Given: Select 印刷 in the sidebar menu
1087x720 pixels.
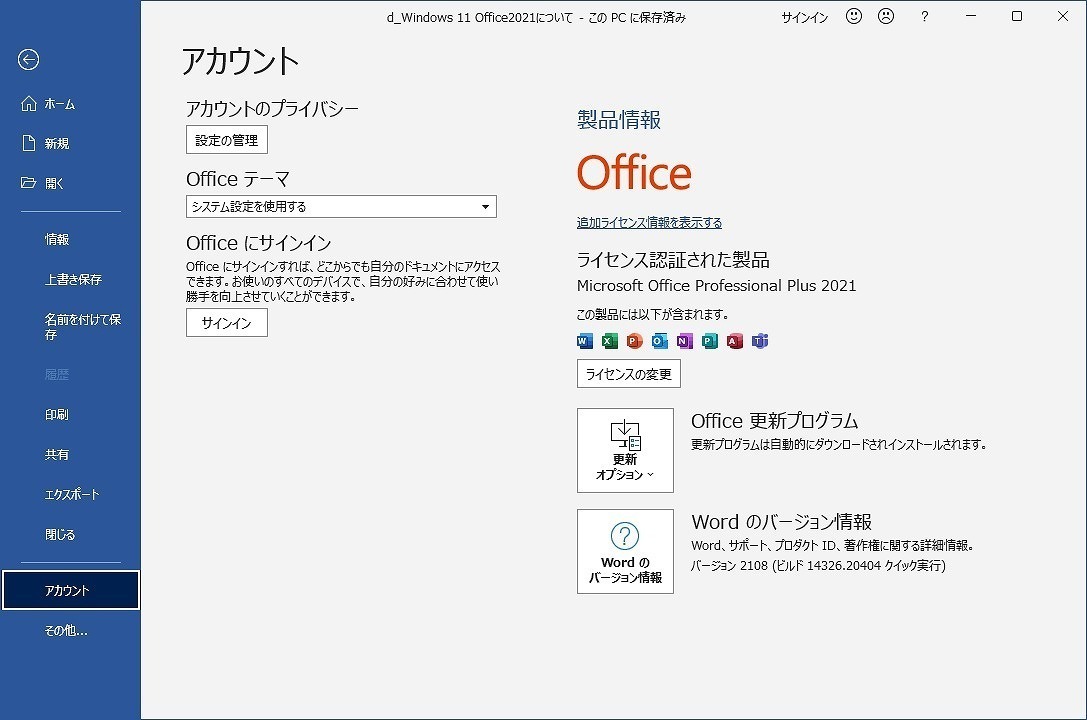Looking at the screenshot, I should click(57, 414).
